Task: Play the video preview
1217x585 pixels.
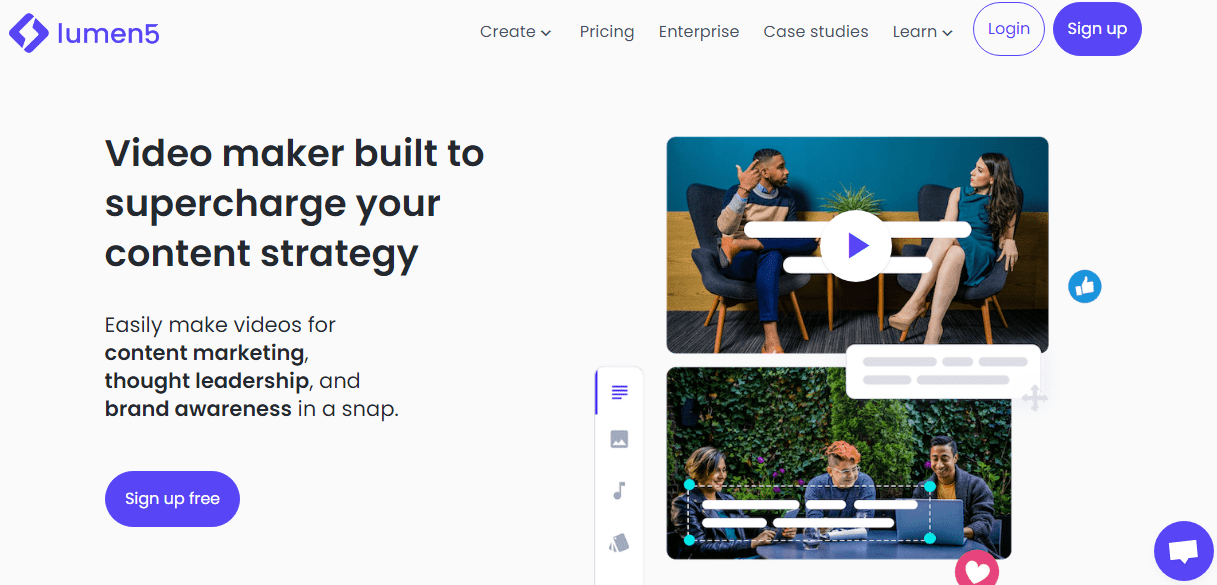Action: pos(856,245)
